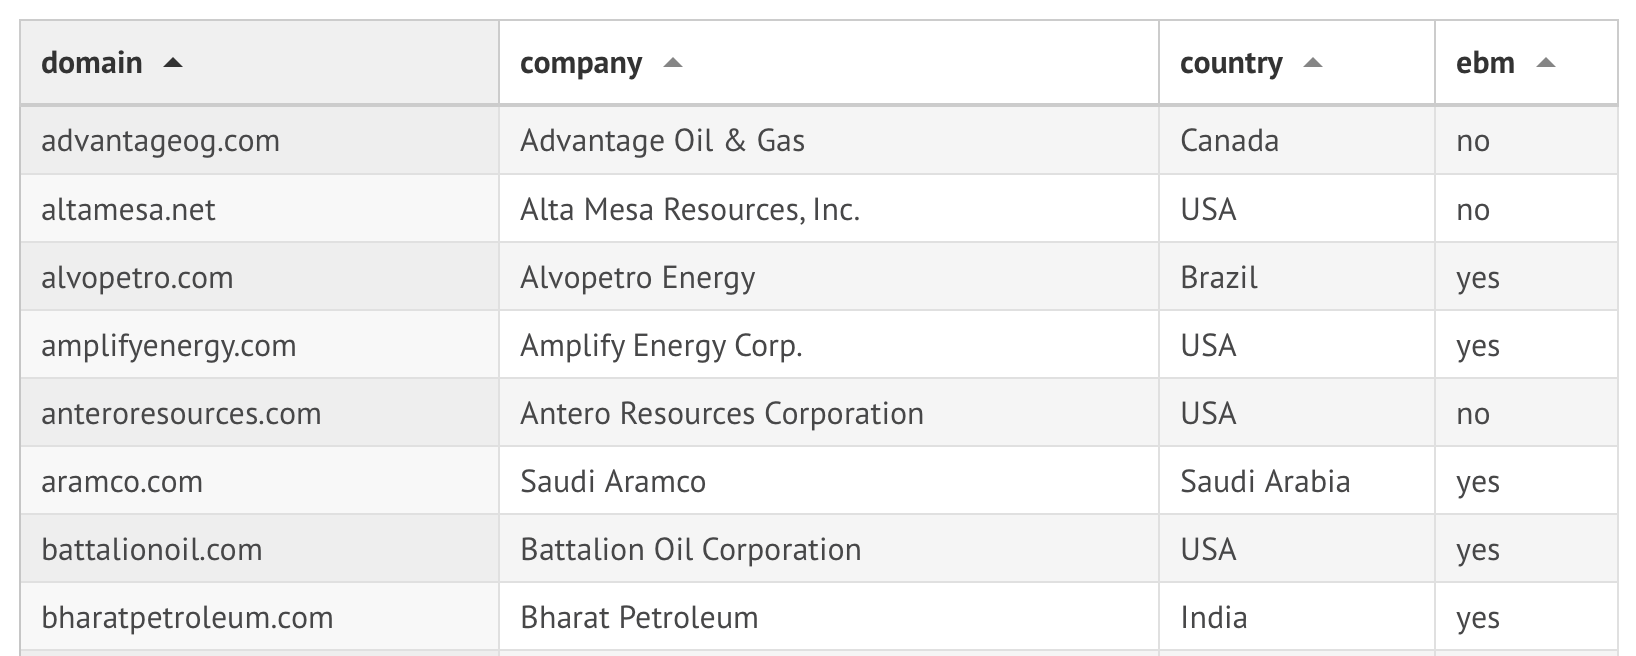The image size is (1636, 656).
Task: Sort table by domain header
Action: 92,63
